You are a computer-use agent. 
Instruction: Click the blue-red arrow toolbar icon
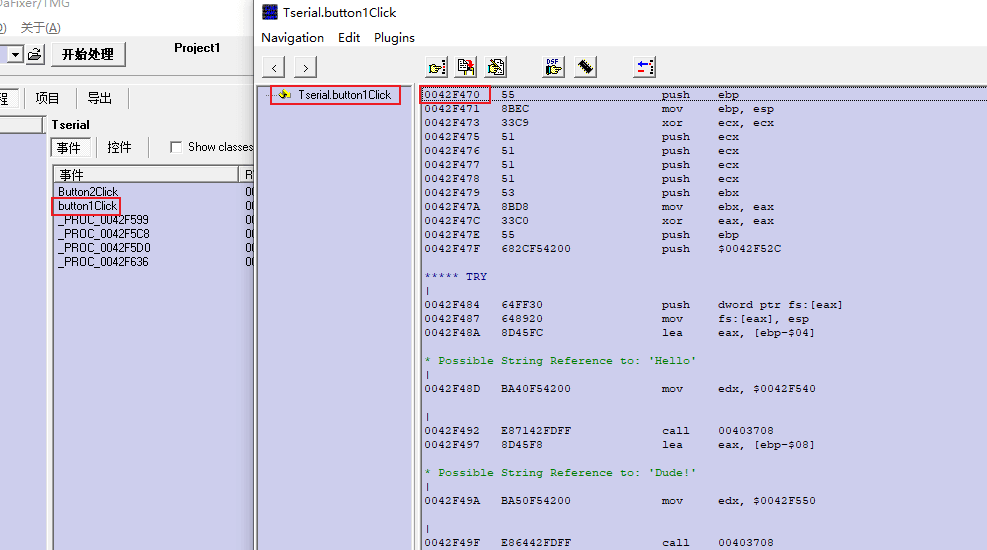(x=644, y=67)
